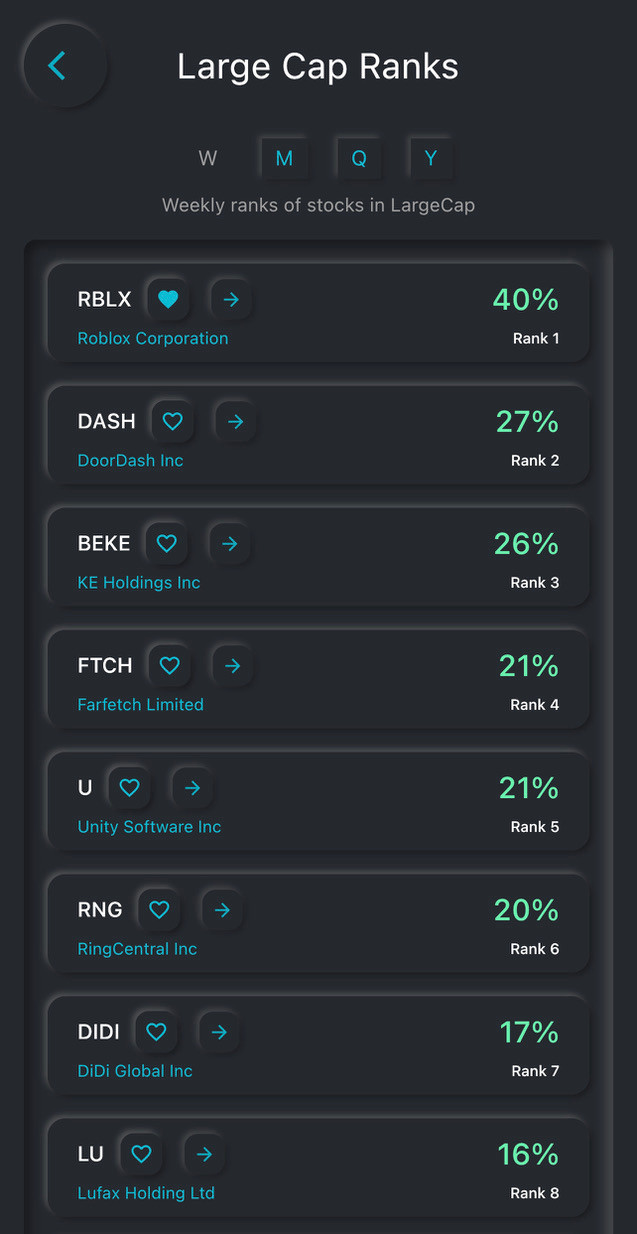Switch to the W weekly tab
637x1234 pixels.
pyautogui.click(x=208, y=158)
